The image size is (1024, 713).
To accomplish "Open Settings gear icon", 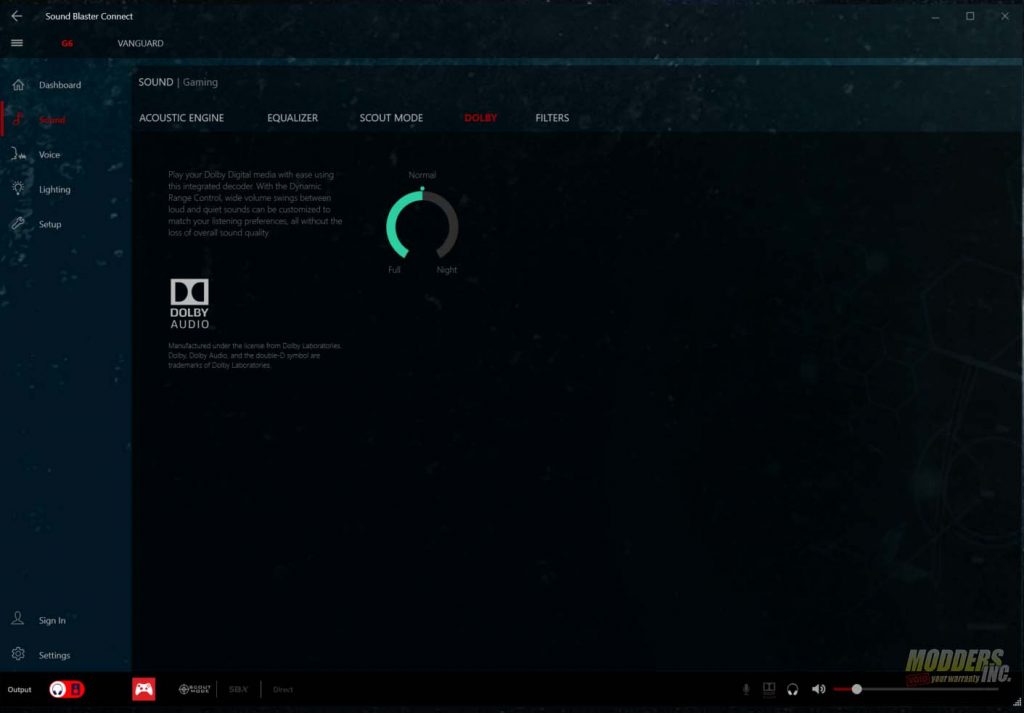I will pos(18,654).
